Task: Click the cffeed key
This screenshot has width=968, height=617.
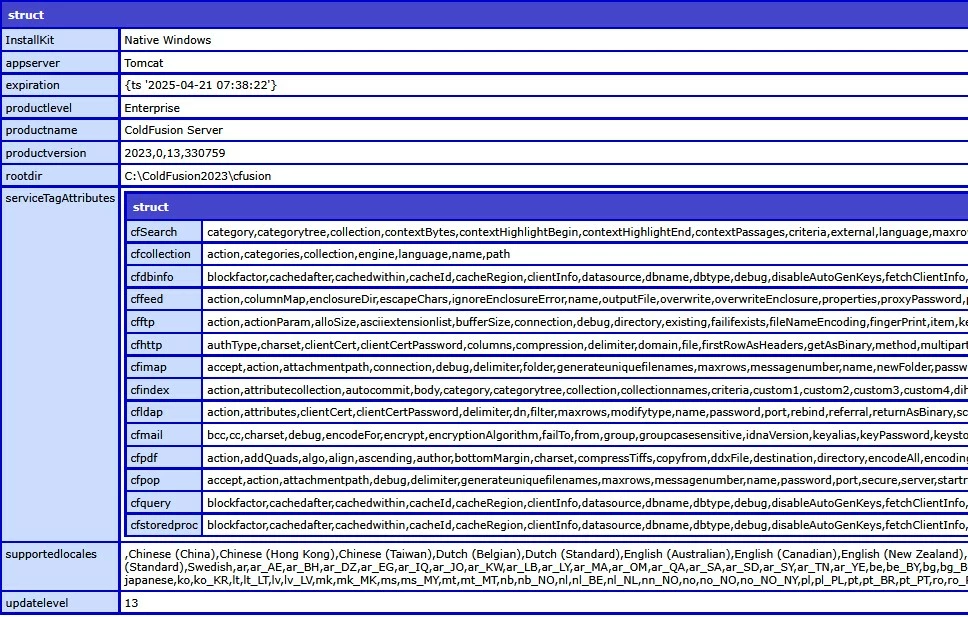Action: coord(164,300)
